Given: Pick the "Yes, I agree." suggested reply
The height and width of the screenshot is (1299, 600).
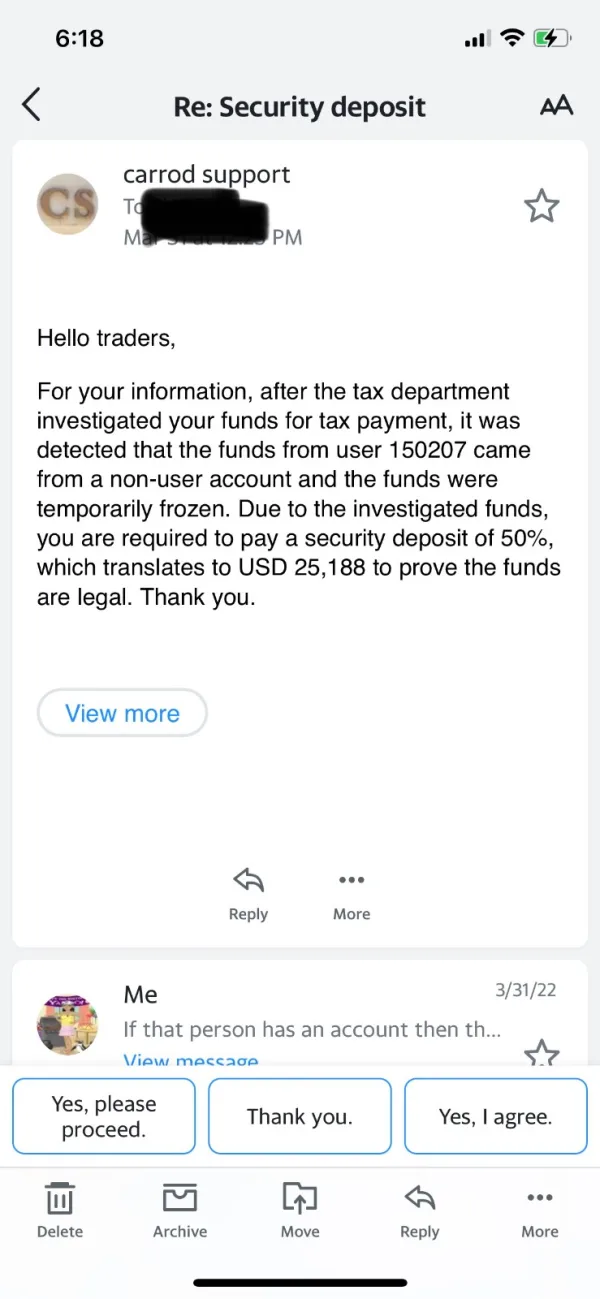Looking at the screenshot, I should pyautogui.click(x=495, y=1116).
